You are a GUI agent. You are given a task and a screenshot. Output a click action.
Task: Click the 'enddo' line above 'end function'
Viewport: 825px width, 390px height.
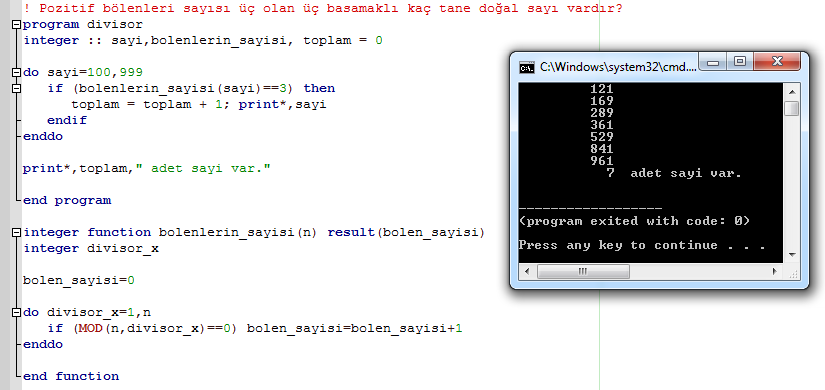43,344
